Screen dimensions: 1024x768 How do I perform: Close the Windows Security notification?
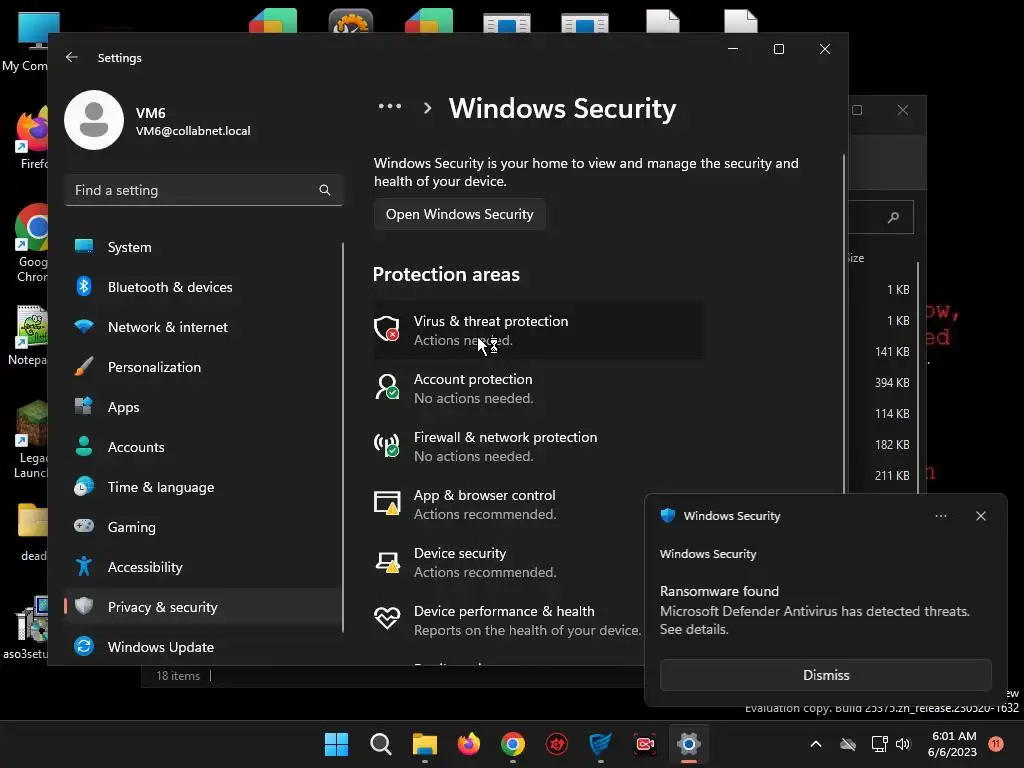click(981, 516)
